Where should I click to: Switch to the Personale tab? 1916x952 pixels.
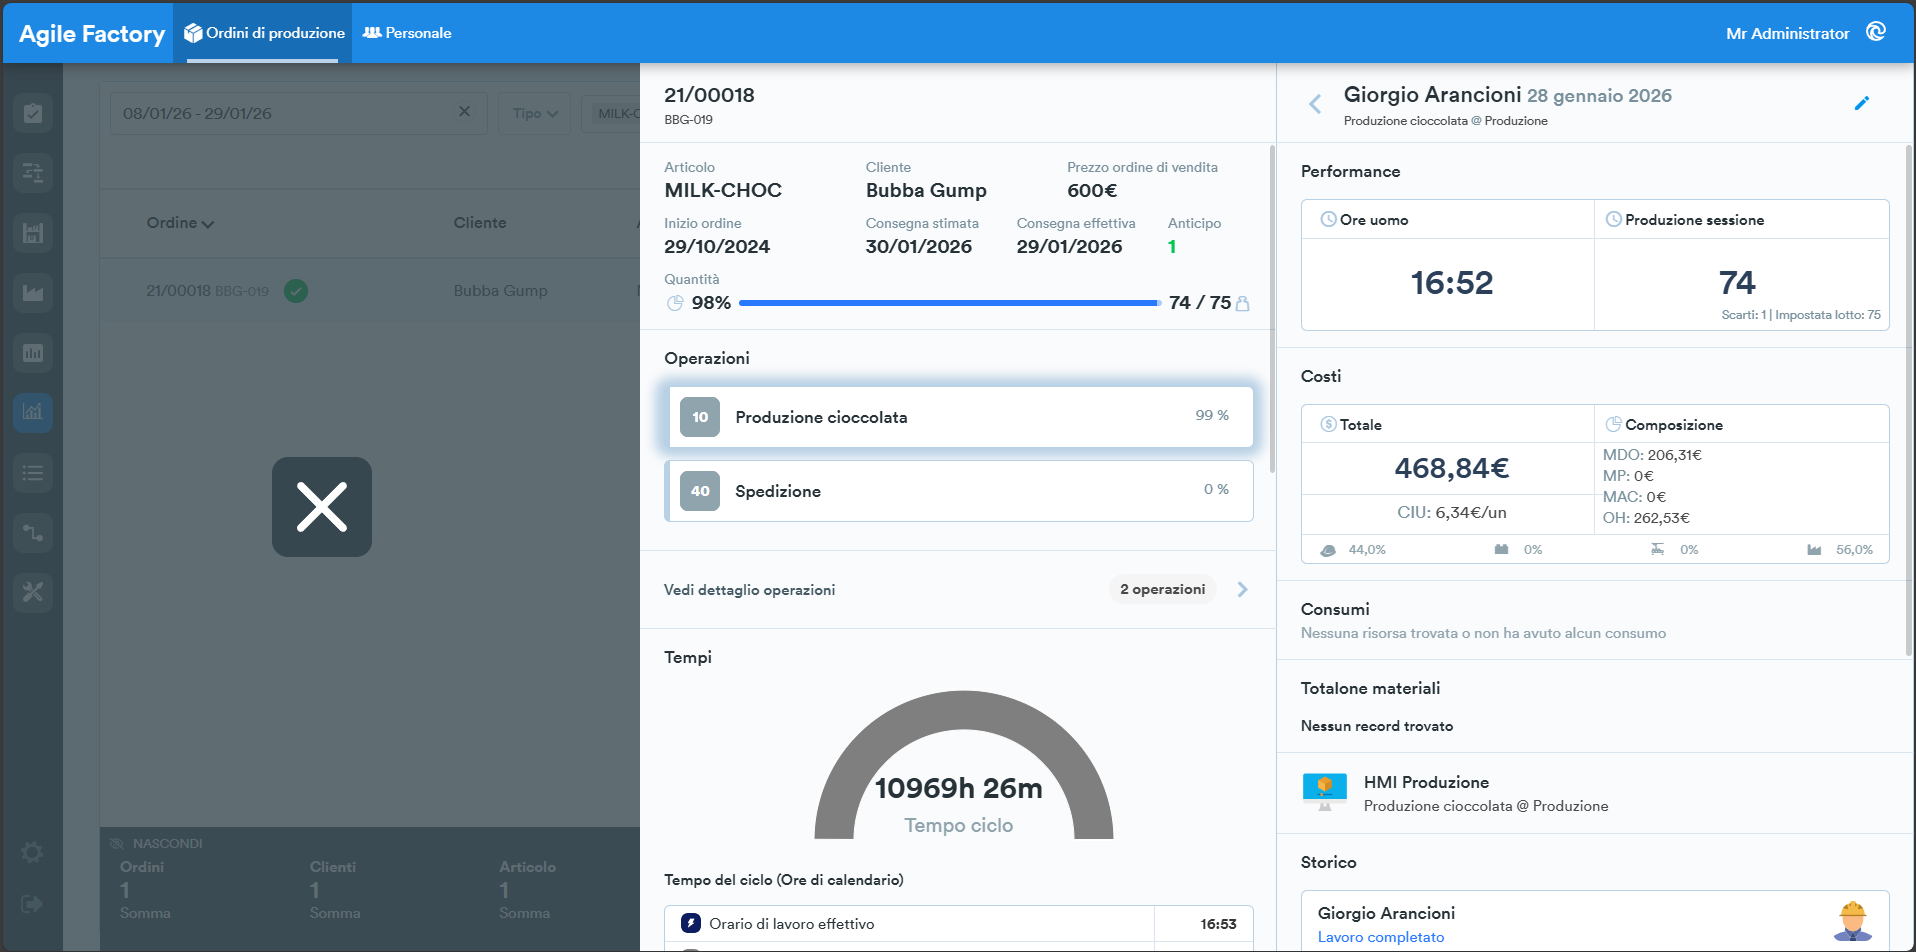(x=407, y=33)
